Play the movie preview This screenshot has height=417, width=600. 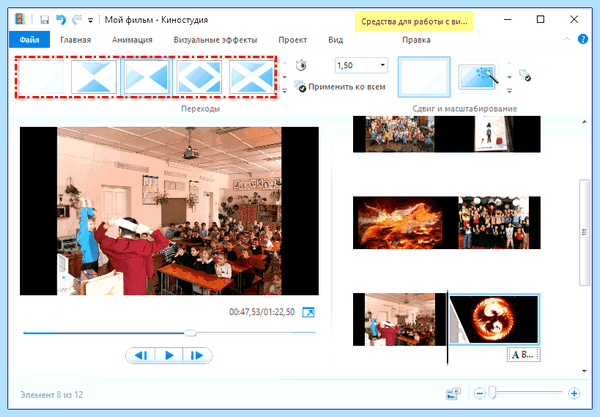169,355
